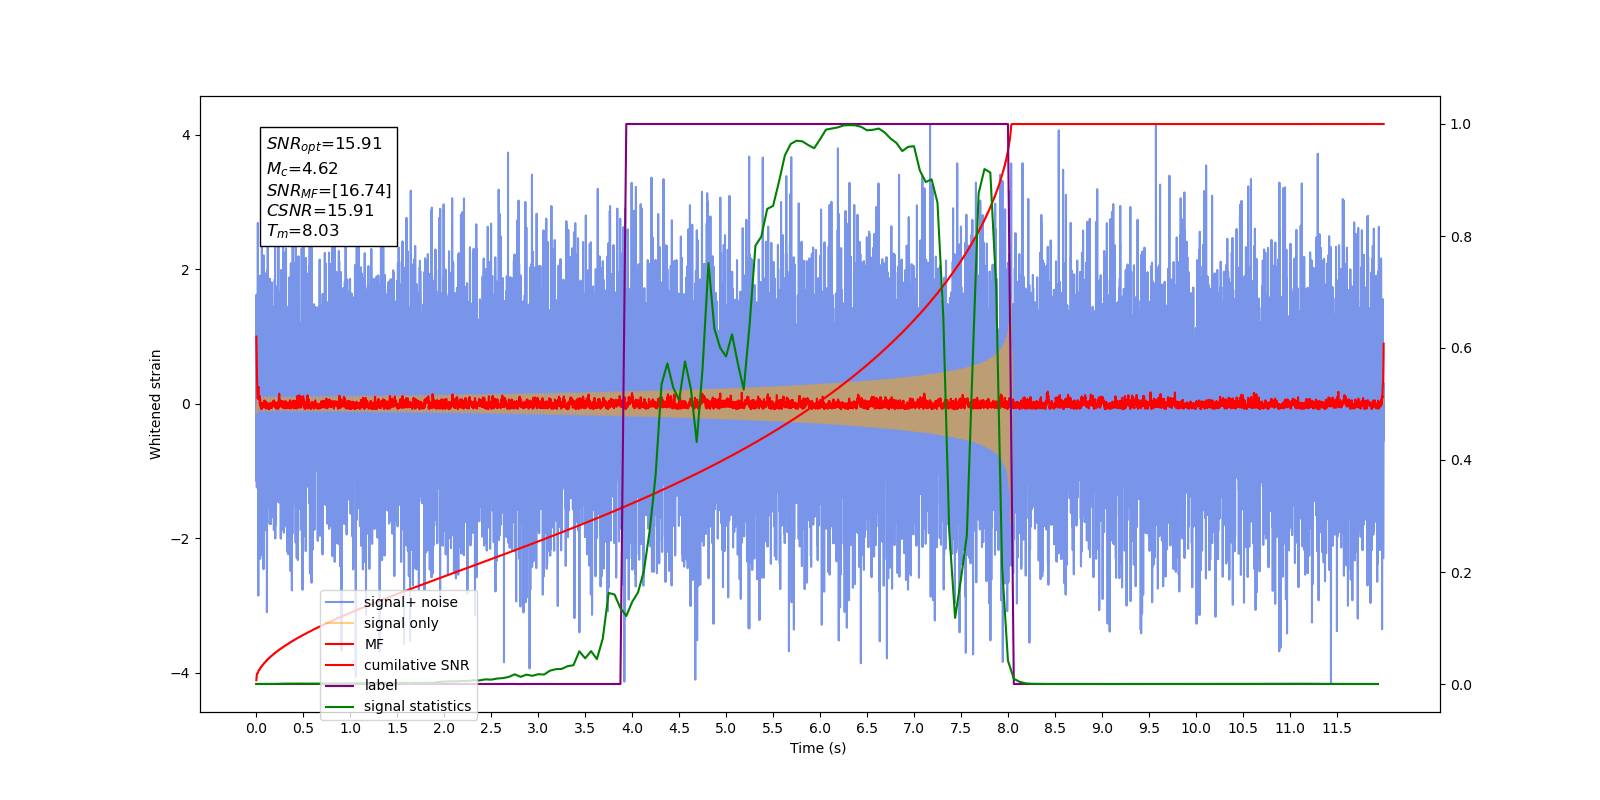Image resolution: width=1600 pixels, height=800 pixels.
Task: Click the Mc=4.62 annotation text
Action: 302,169
